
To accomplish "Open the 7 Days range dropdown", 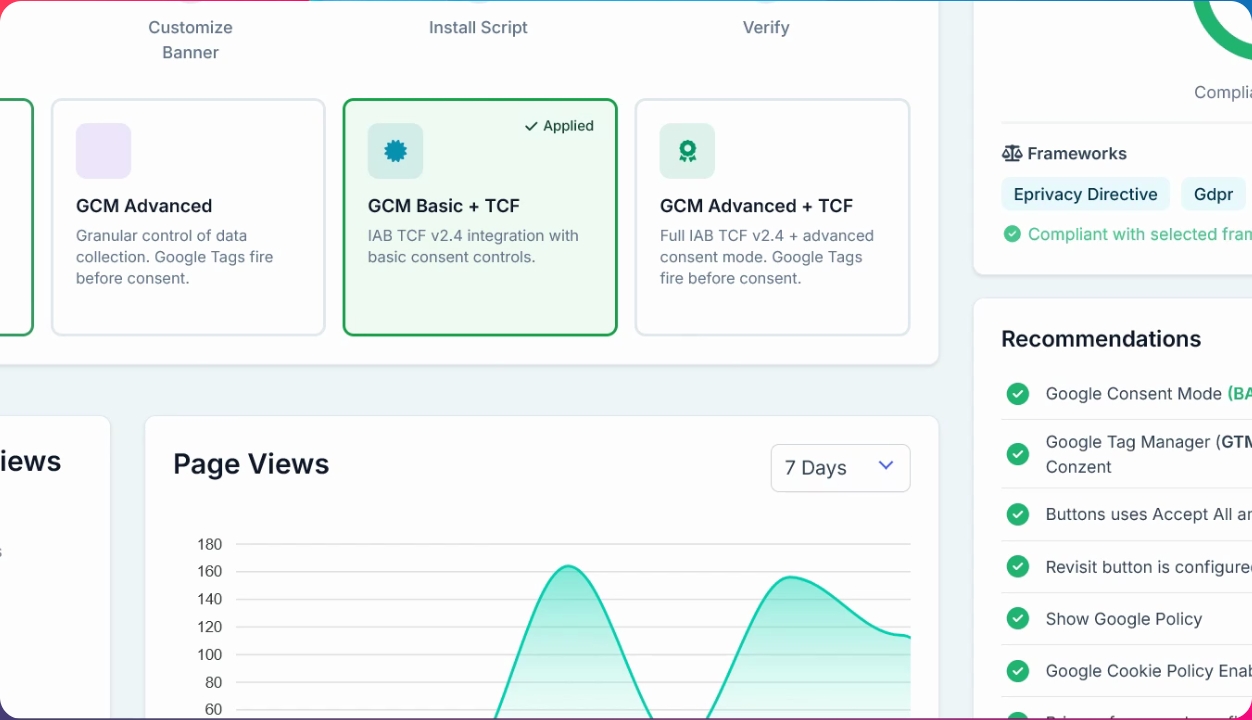I will coord(840,468).
